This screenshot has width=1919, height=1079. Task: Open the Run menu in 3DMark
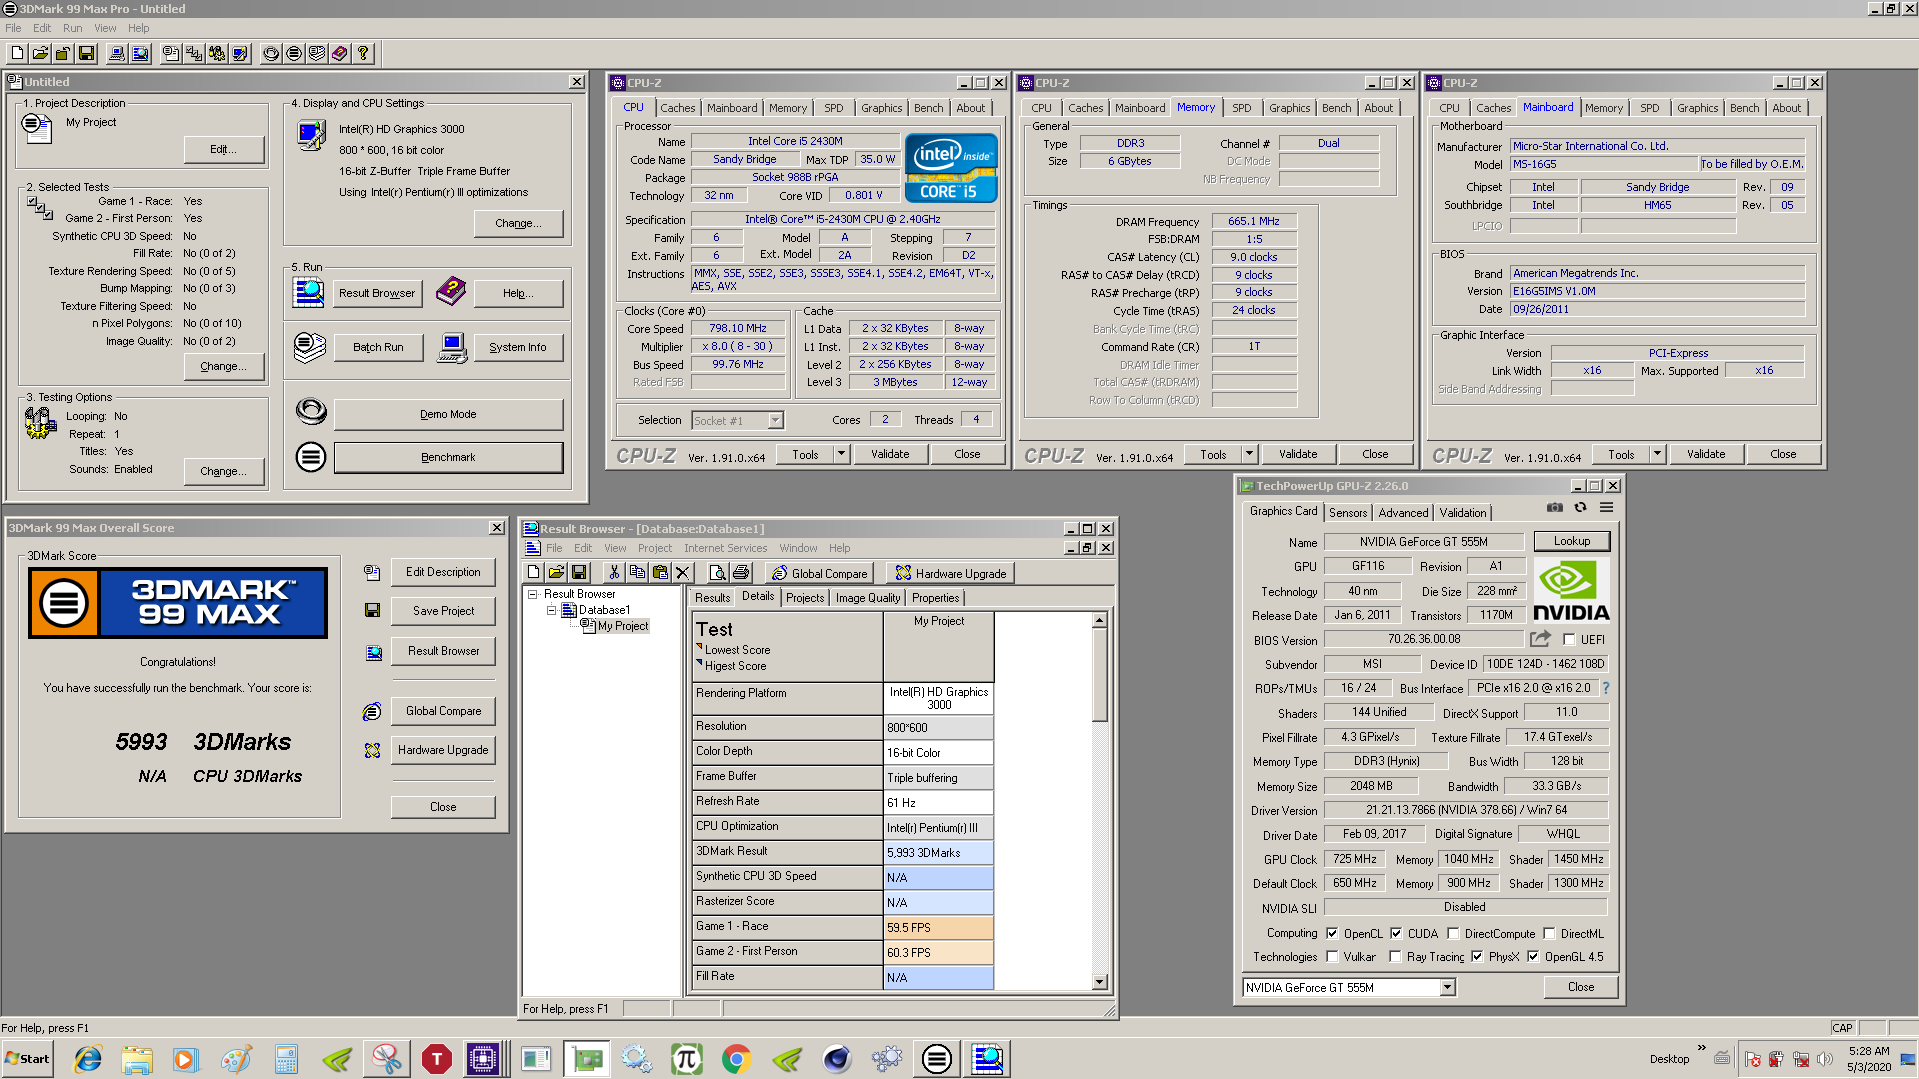[72, 28]
